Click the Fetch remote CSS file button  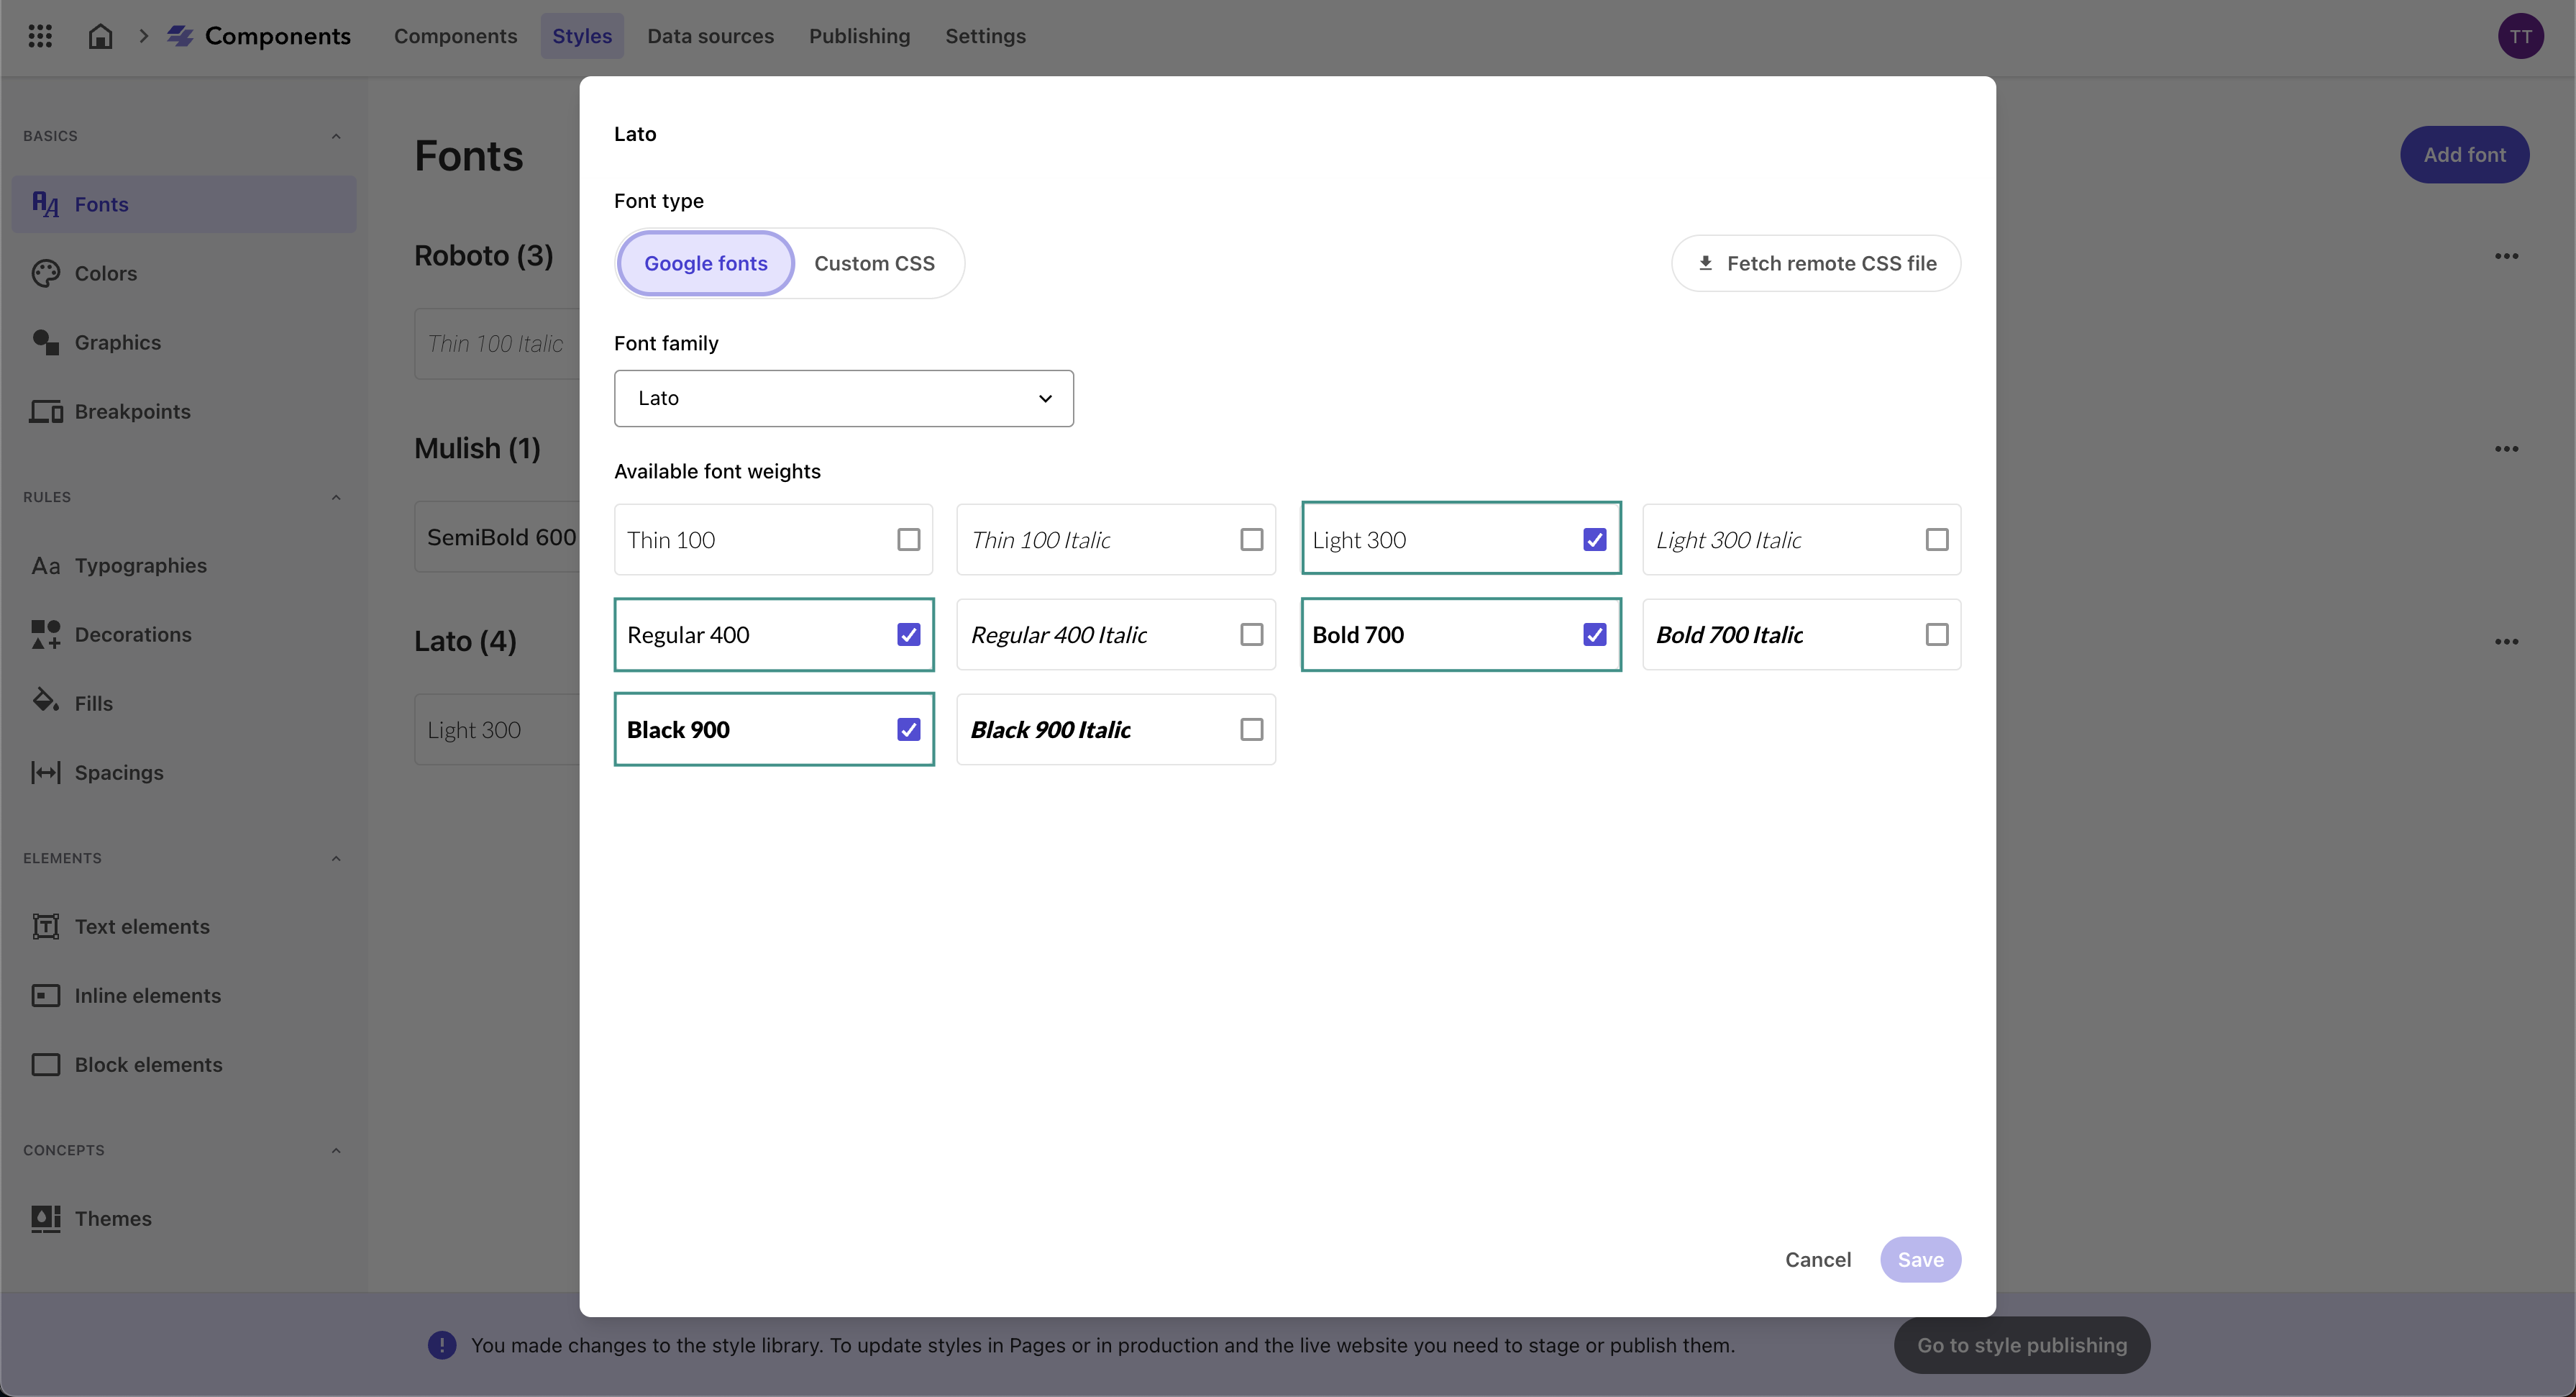[x=1816, y=263]
